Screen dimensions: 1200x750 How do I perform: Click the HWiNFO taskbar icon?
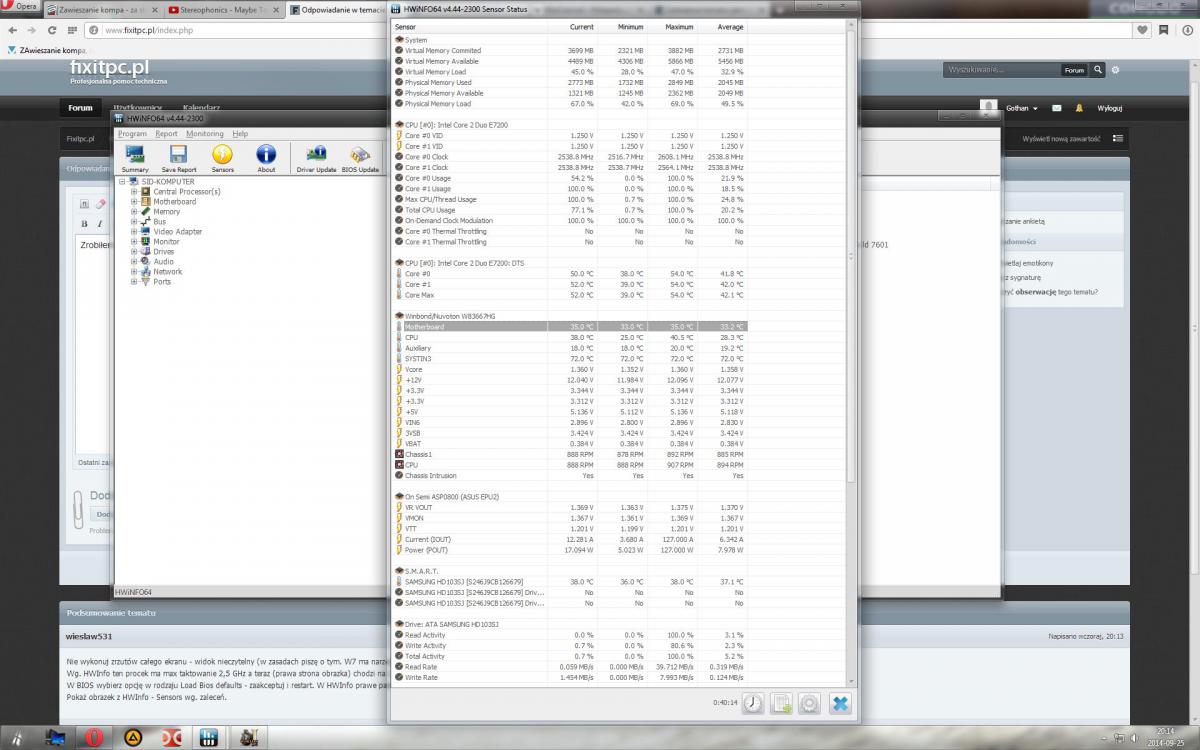click(208, 737)
